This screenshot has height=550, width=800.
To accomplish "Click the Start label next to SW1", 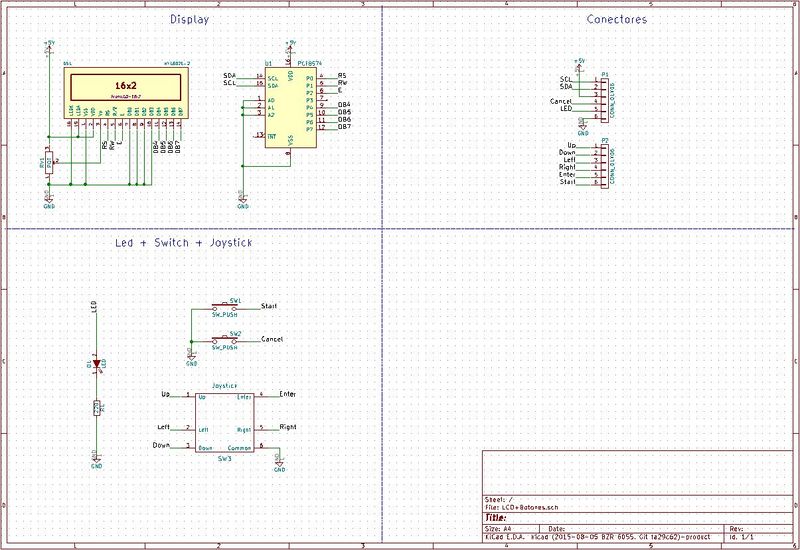I will 269,306.
